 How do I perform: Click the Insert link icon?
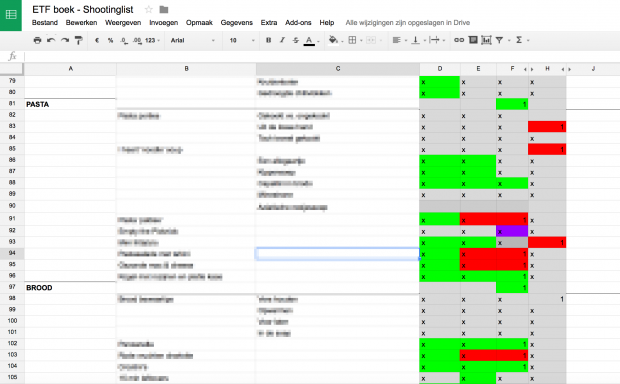click(x=459, y=40)
